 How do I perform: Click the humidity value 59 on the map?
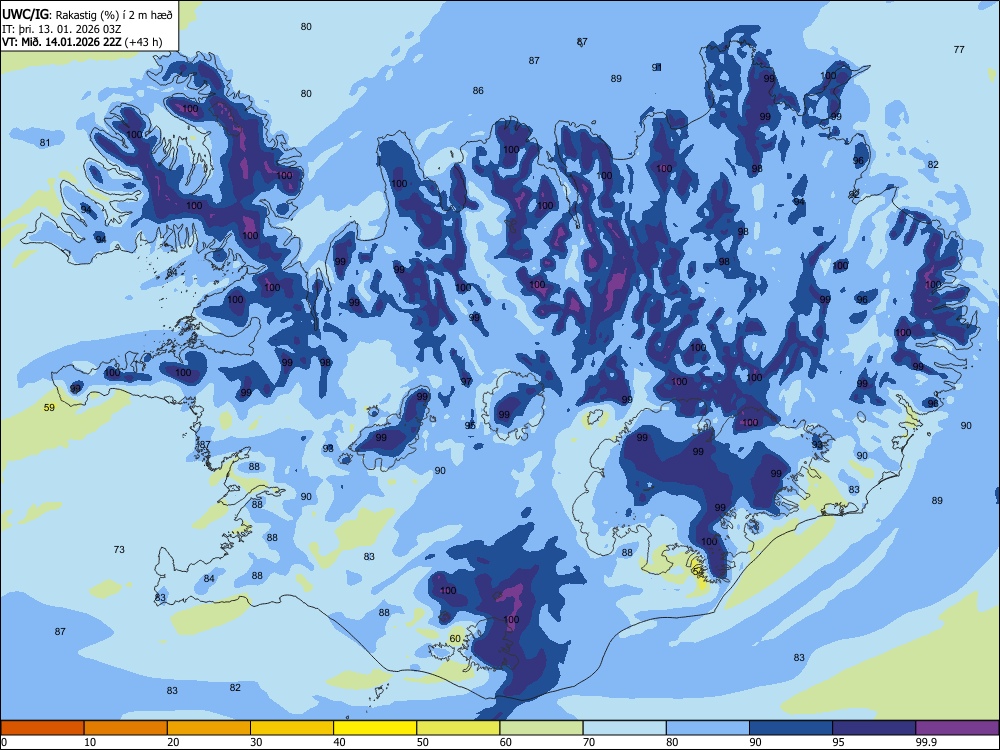[x=49, y=408]
